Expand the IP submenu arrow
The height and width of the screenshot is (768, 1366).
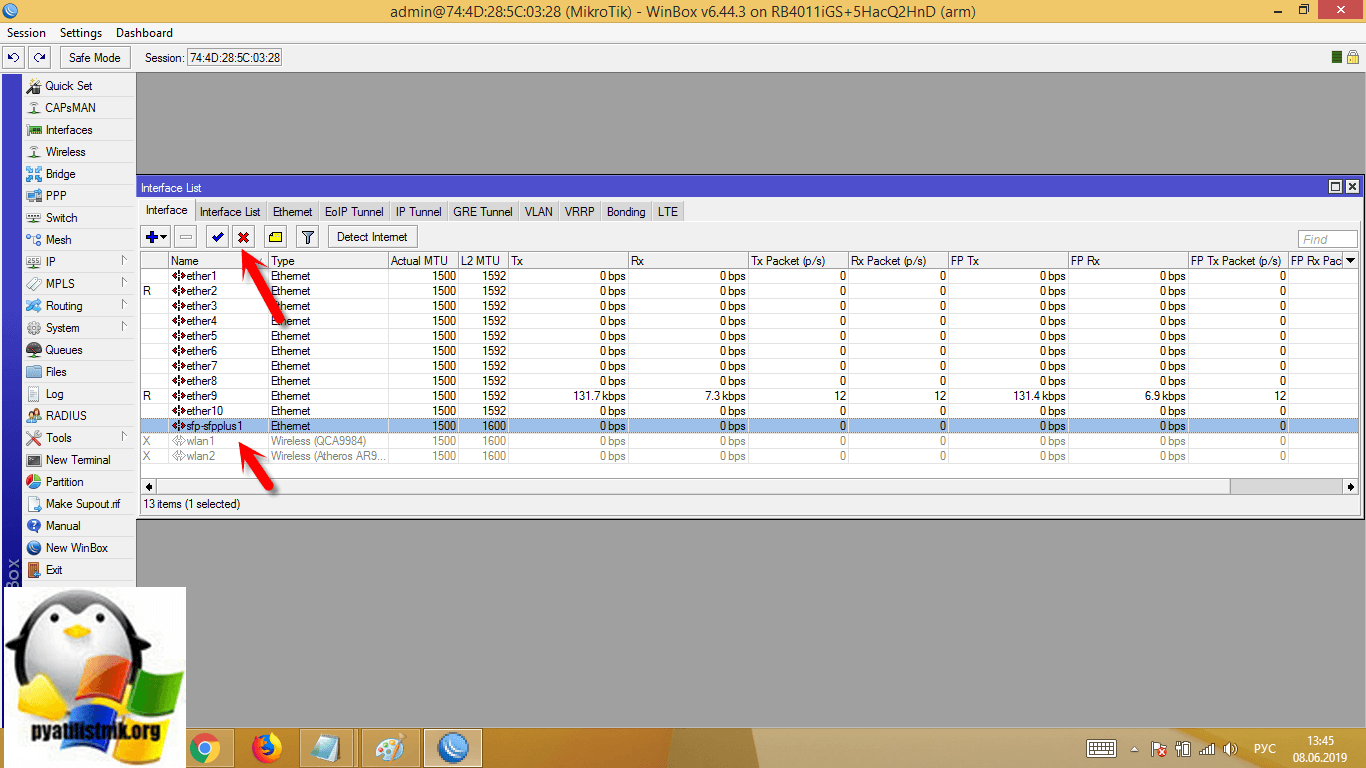pyautogui.click(x=124, y=261)
